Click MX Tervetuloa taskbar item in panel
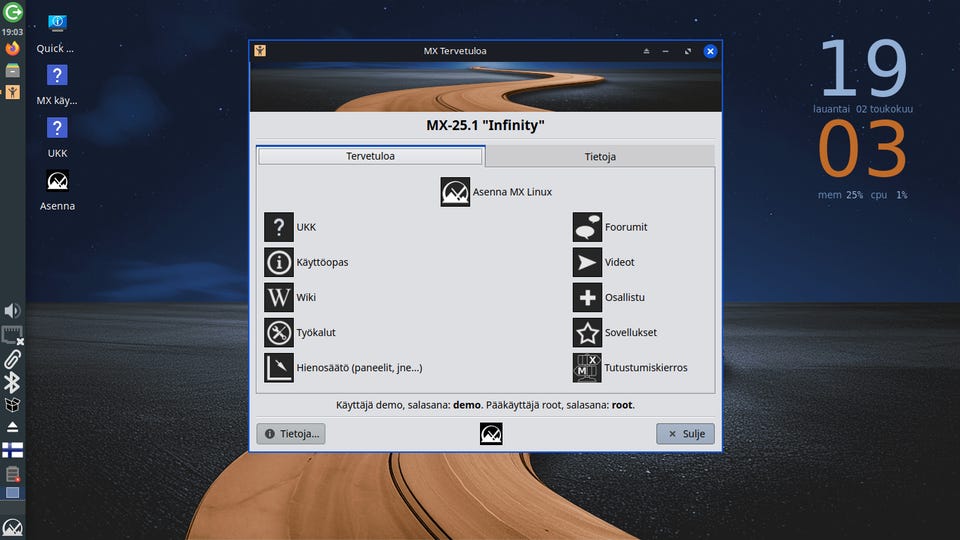 (12, 92)
